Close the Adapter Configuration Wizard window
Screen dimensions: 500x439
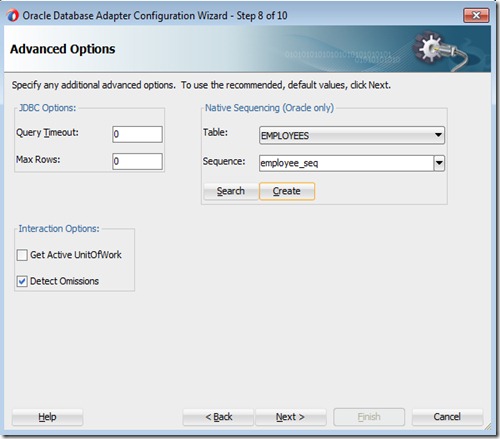click(x=476, y=15)
